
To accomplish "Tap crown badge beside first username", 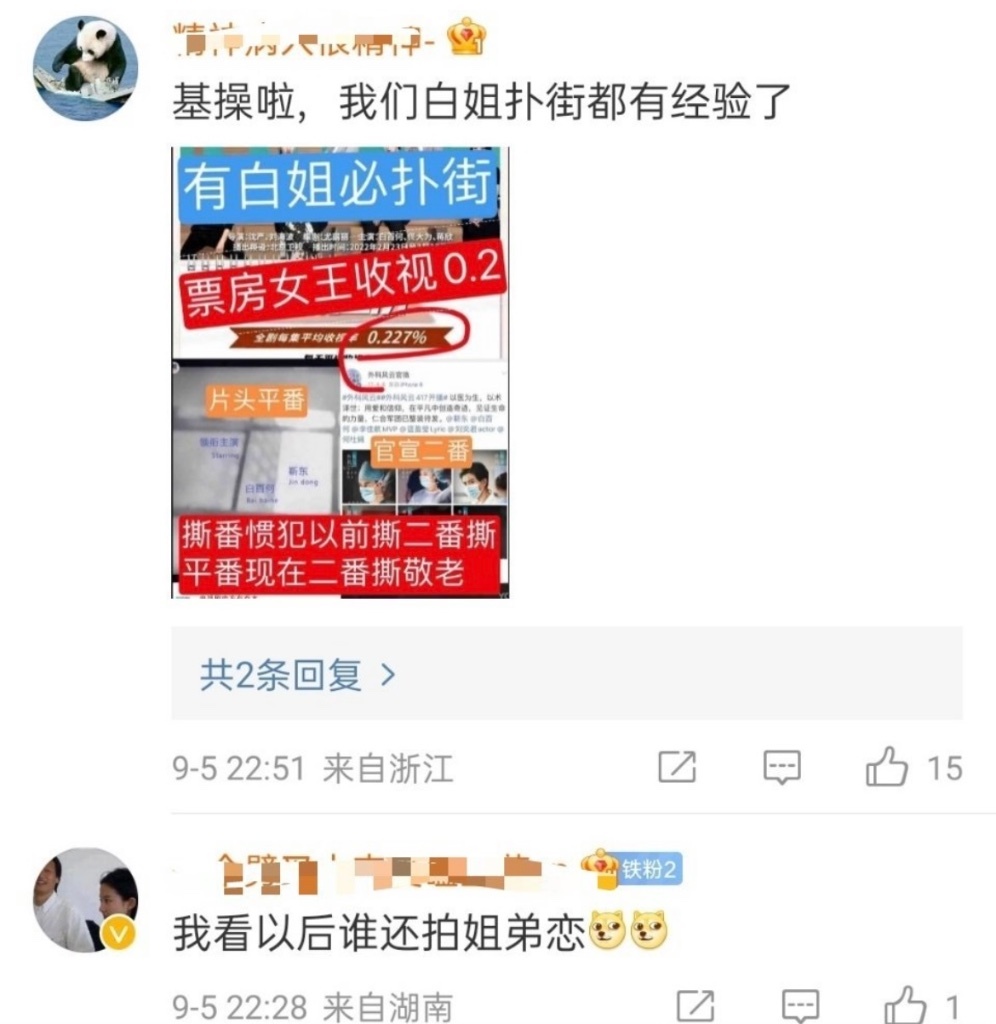I will click(x=467, y=37).
